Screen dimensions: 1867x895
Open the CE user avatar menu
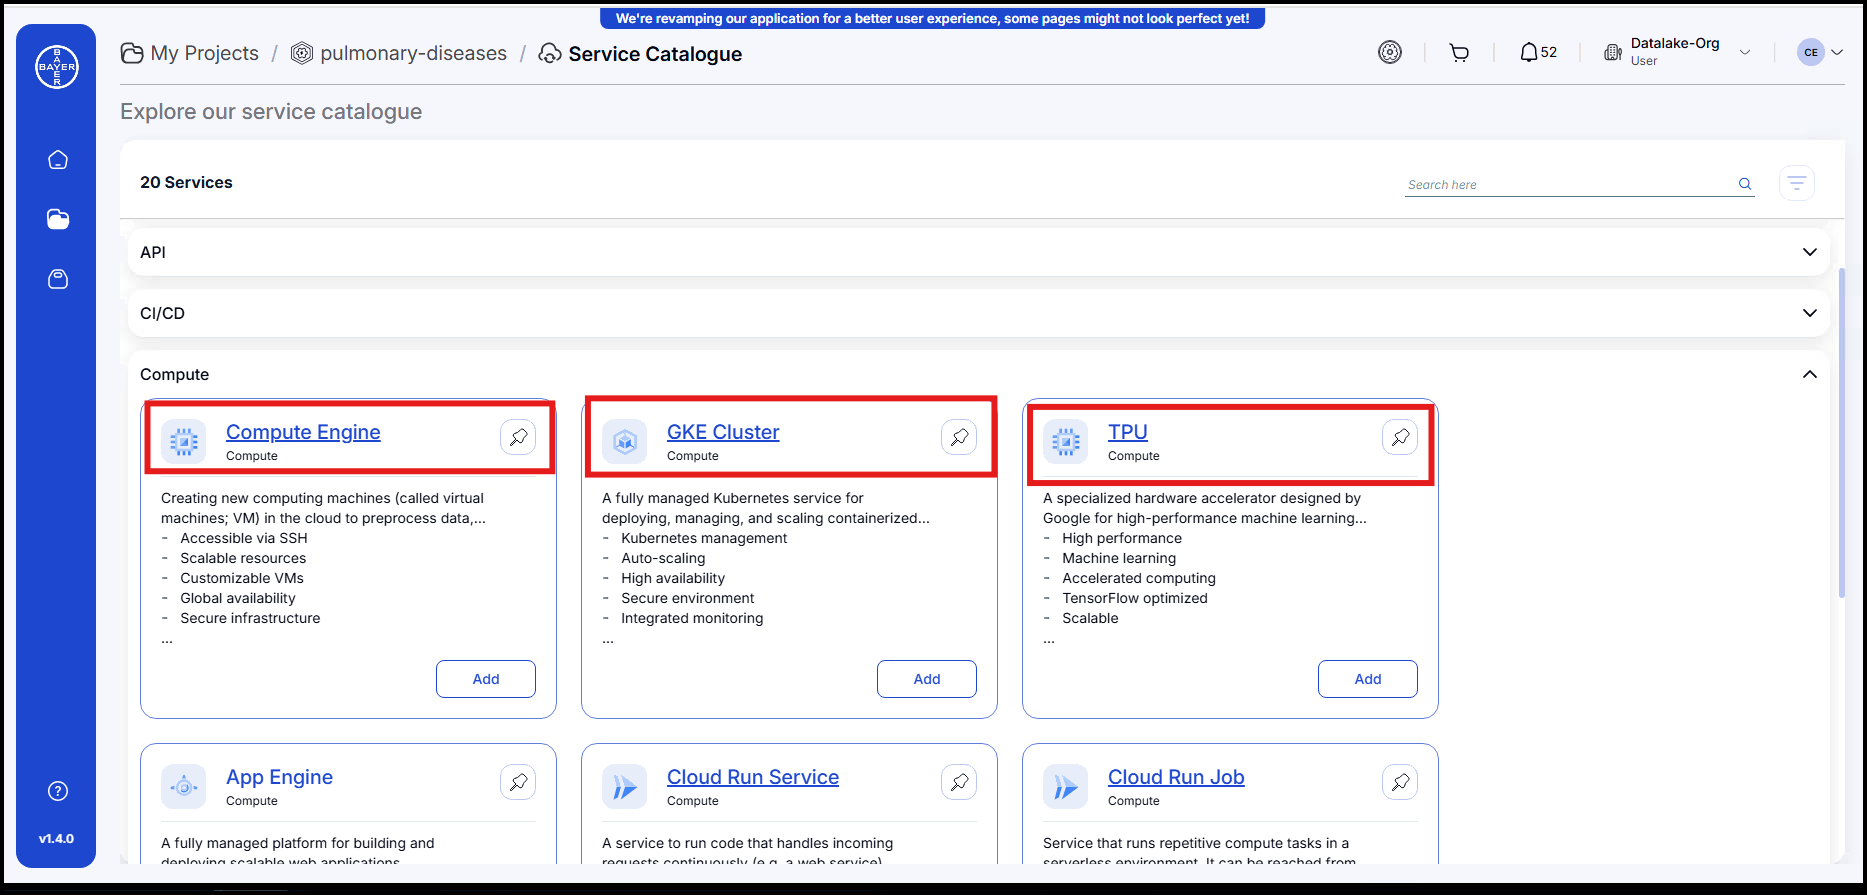coord(1820,52)
